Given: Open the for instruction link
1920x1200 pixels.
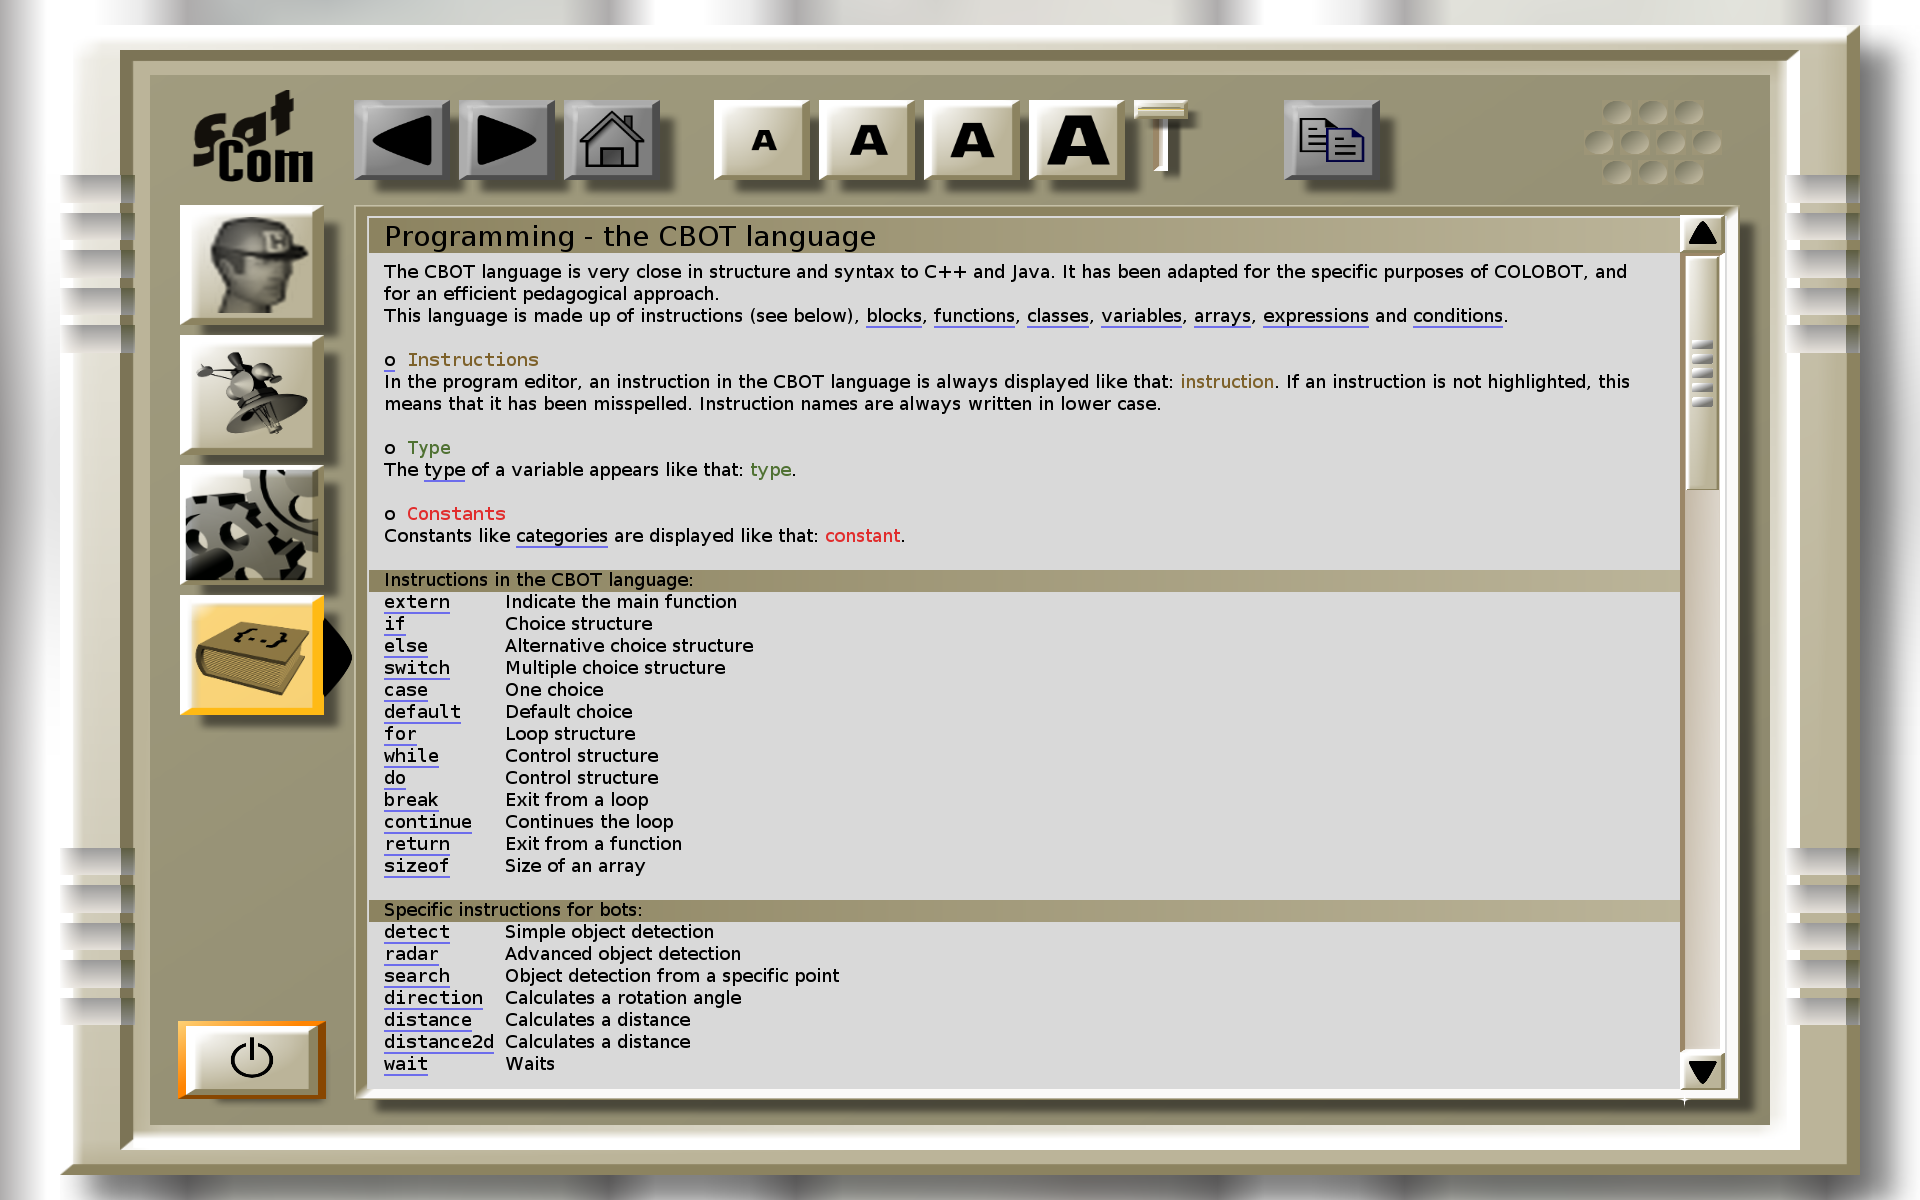Looking at the screenshot, I should [x=400, y=734].
